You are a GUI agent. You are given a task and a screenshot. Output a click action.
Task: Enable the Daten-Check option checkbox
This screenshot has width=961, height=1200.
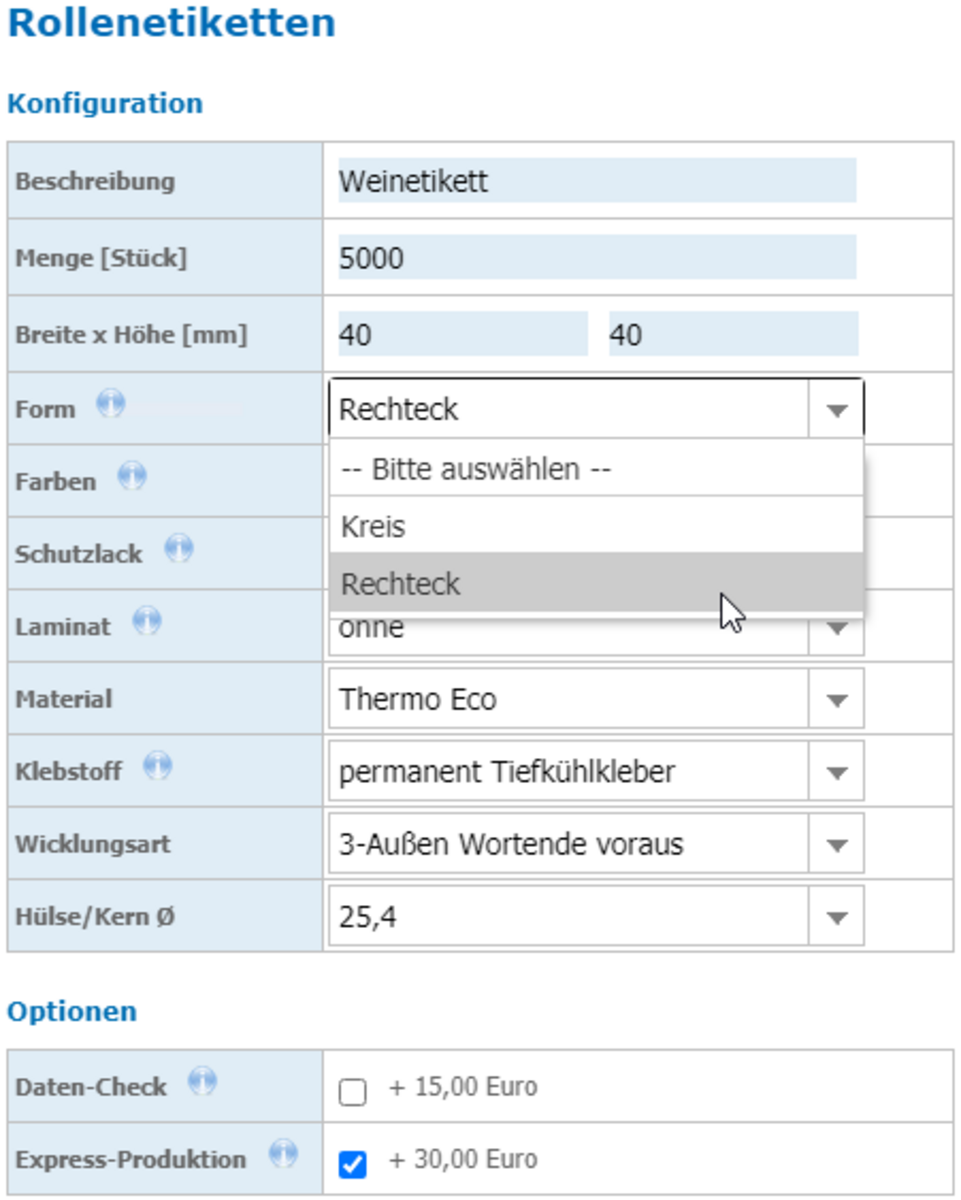[353, 1092]
